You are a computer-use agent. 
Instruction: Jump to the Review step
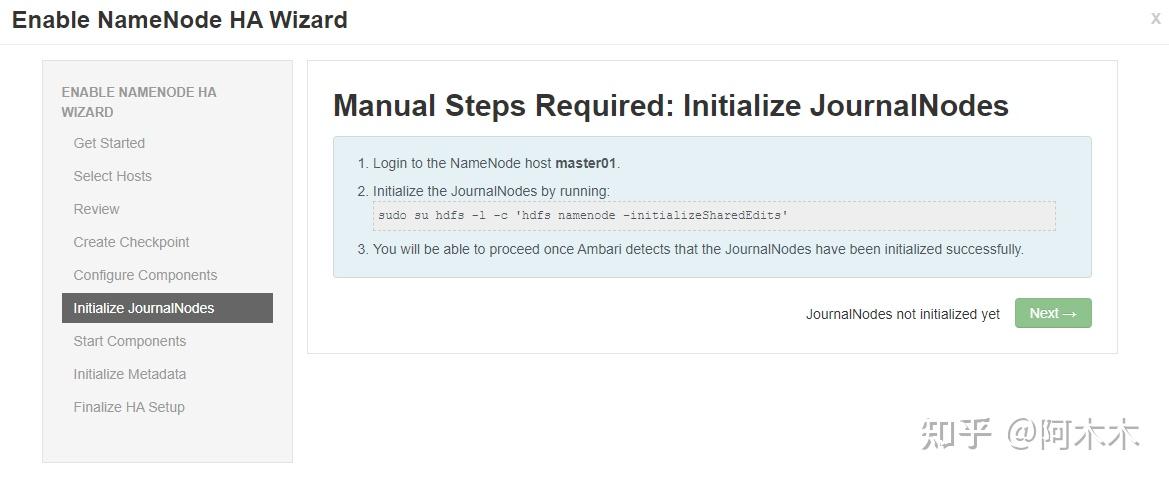[x=96, y=209]
